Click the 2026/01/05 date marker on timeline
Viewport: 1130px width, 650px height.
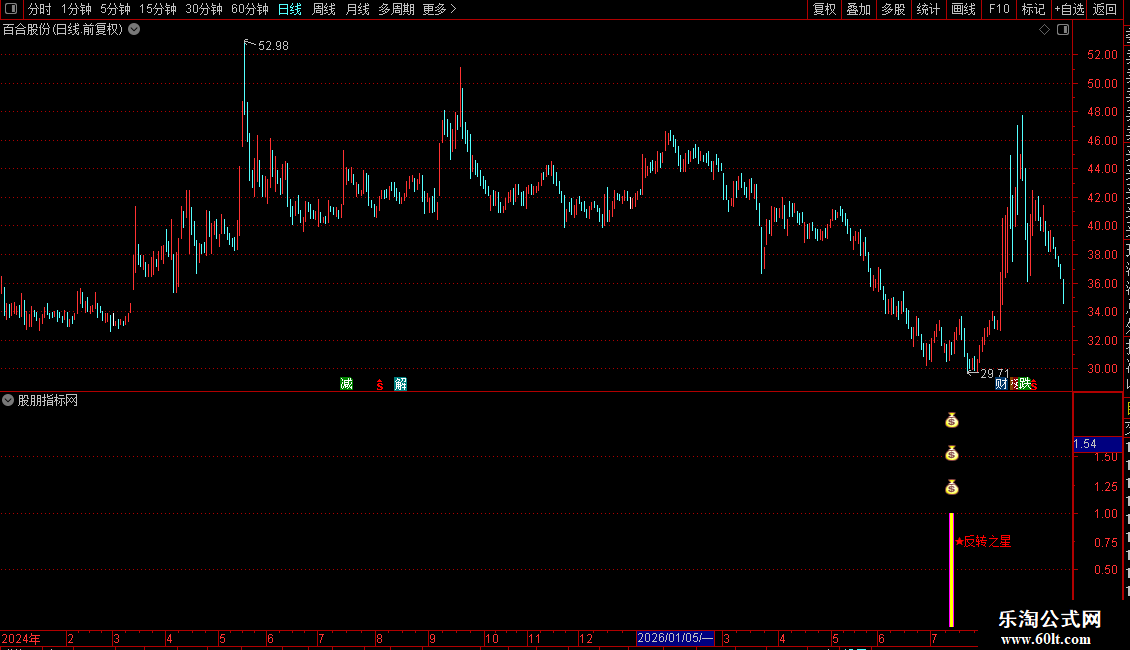[675, 638]
